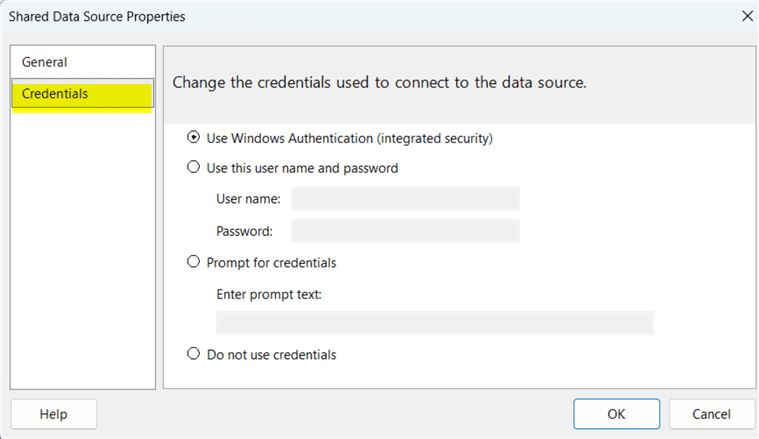Close the Shared Data Source Properties dialog
This screenshot has height=439, width=759.
pos(745,16)
